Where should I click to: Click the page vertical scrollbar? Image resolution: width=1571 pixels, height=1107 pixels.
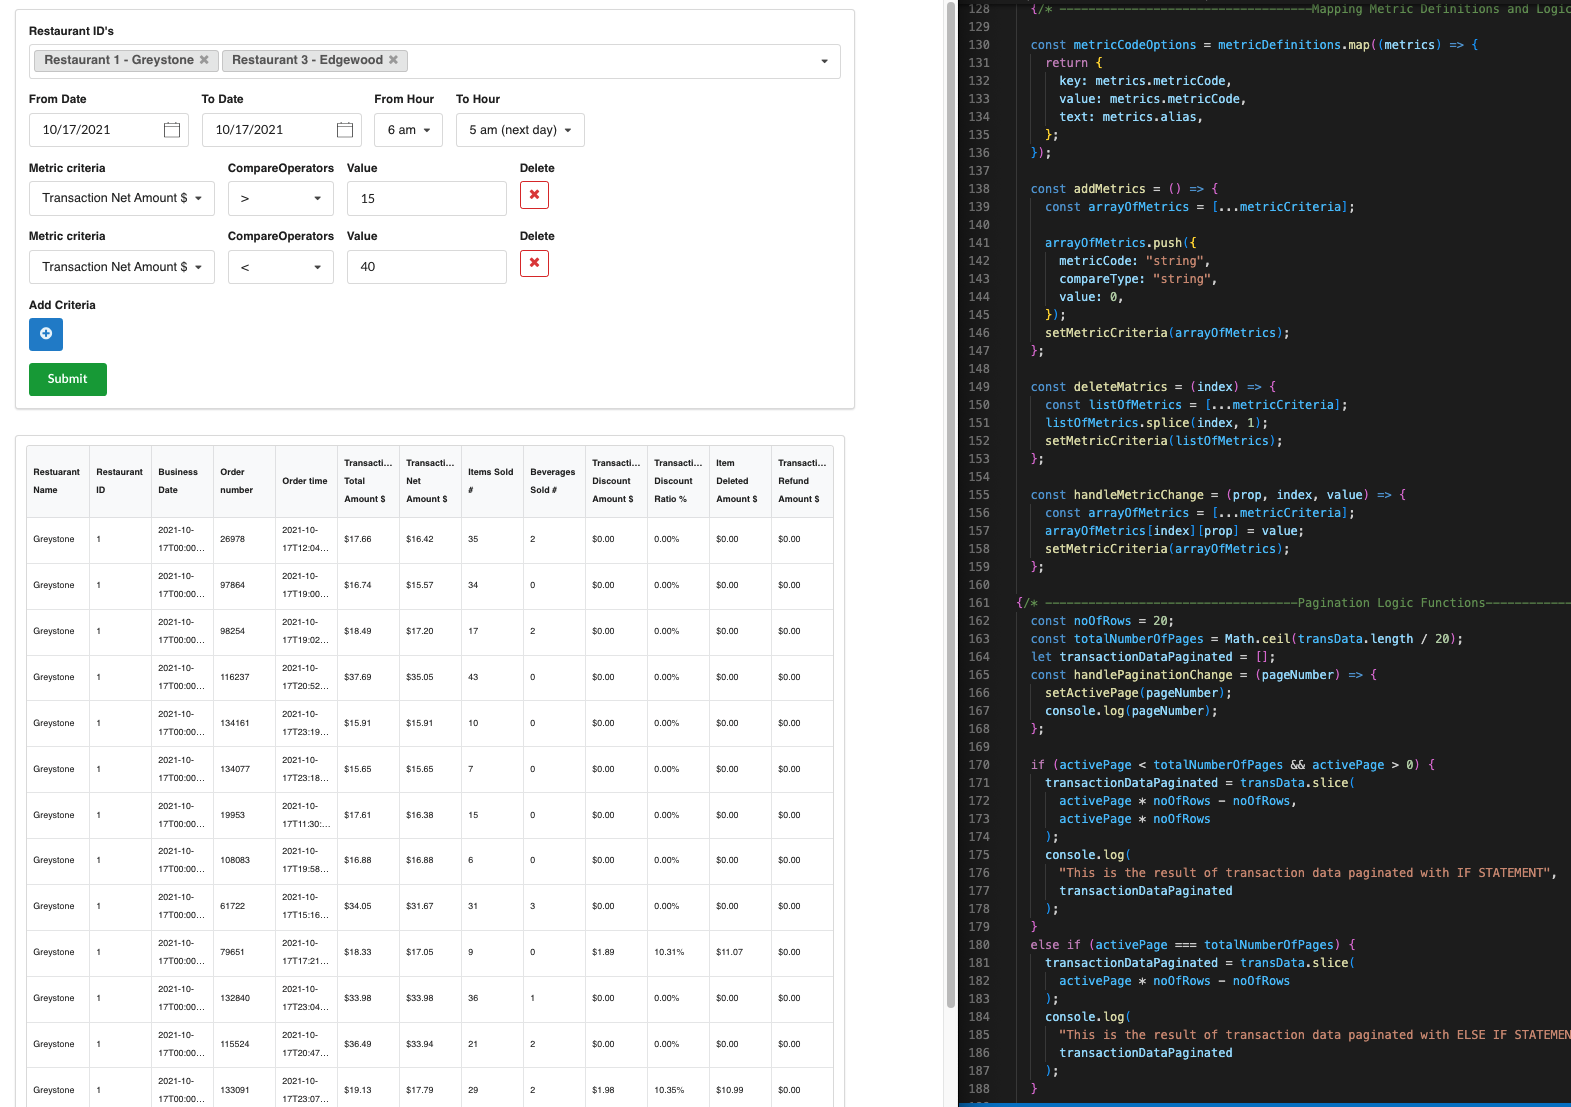click(950, 505)
